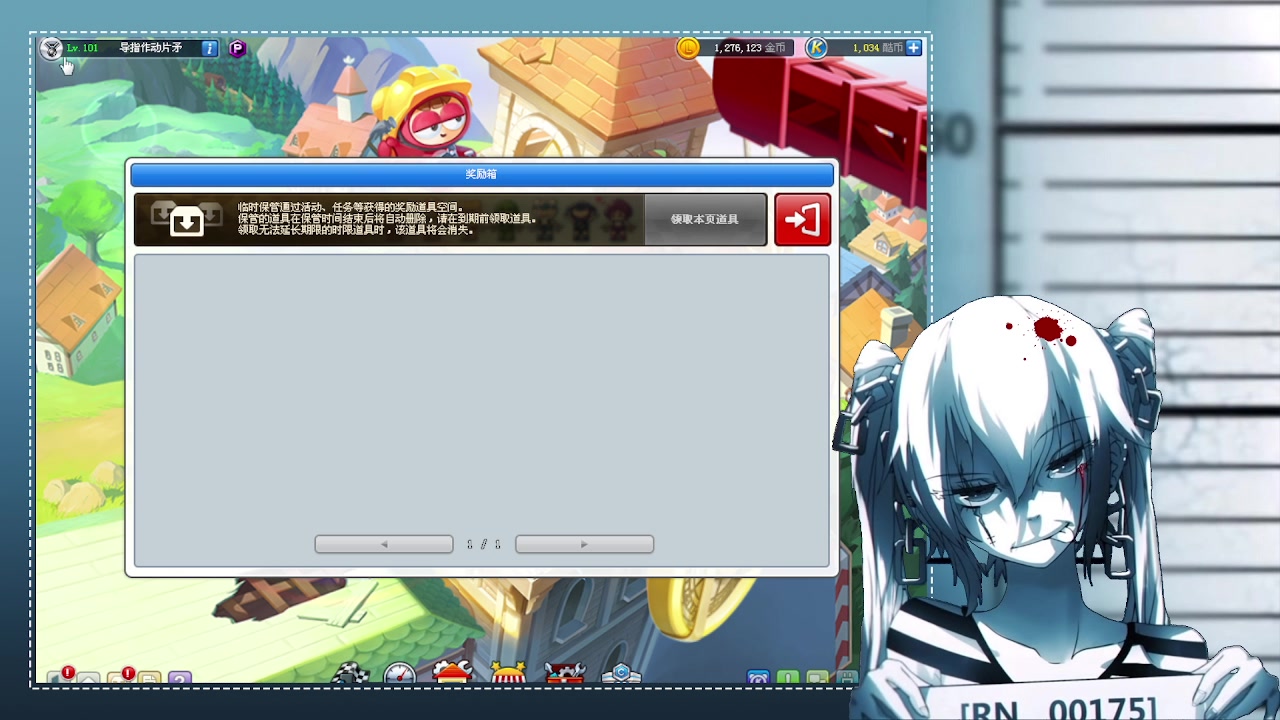Image resolution: width=1280 pixels, height=720 pixels.
Task: Click the gold coin currency icon
Action: 688,48
